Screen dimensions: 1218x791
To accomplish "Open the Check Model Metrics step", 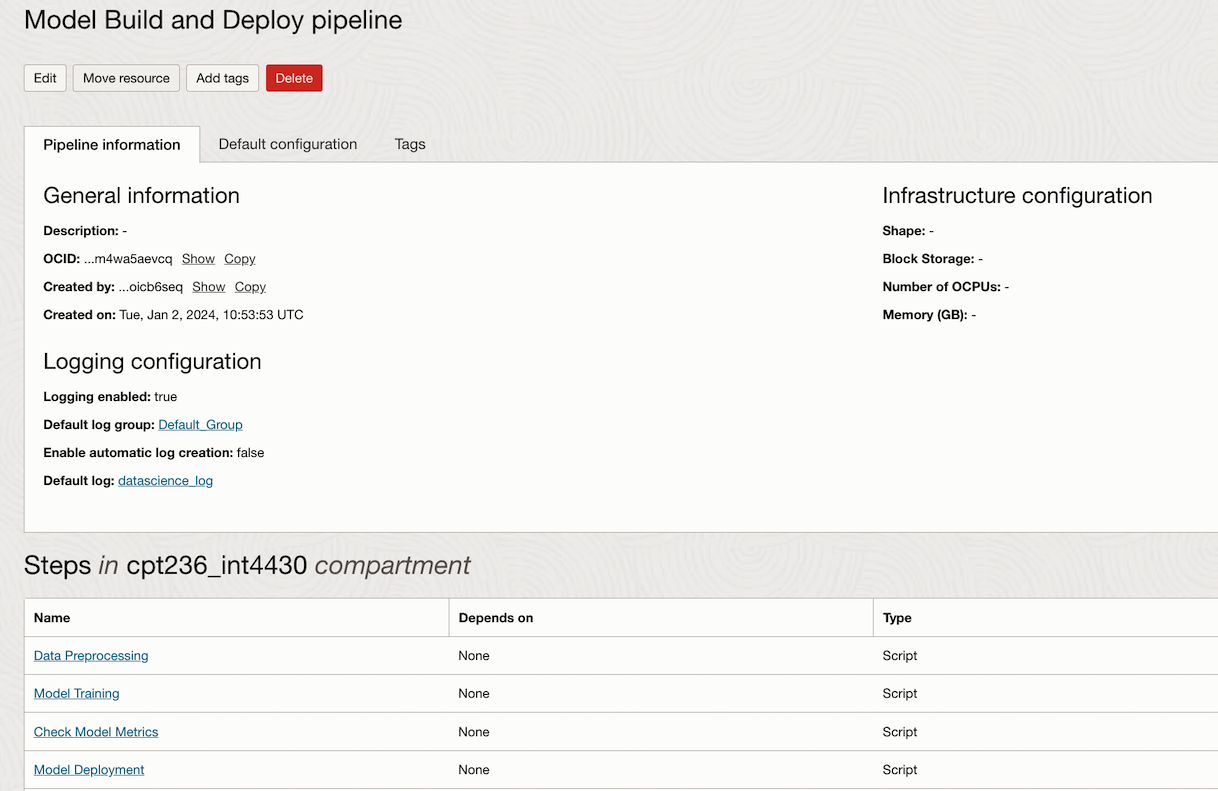I will click(95, 731).
